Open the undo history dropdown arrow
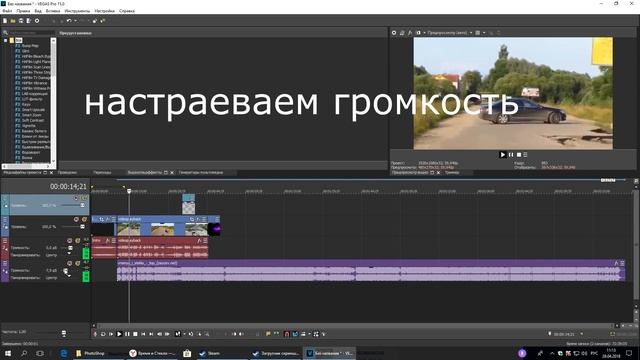 click(x=75, y=20)
